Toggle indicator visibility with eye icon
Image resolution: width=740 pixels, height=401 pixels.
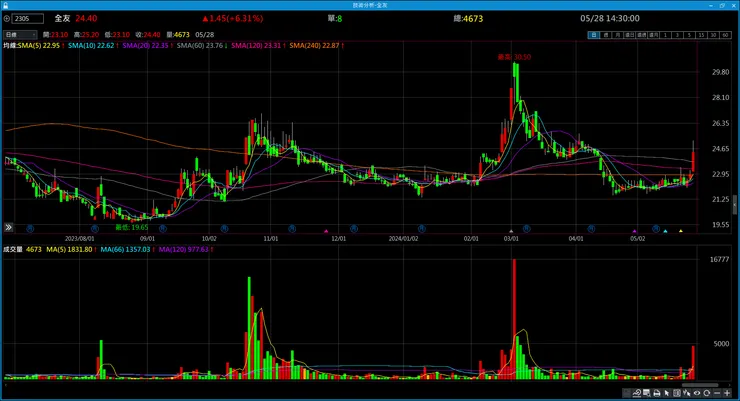(x=697, y=393)
